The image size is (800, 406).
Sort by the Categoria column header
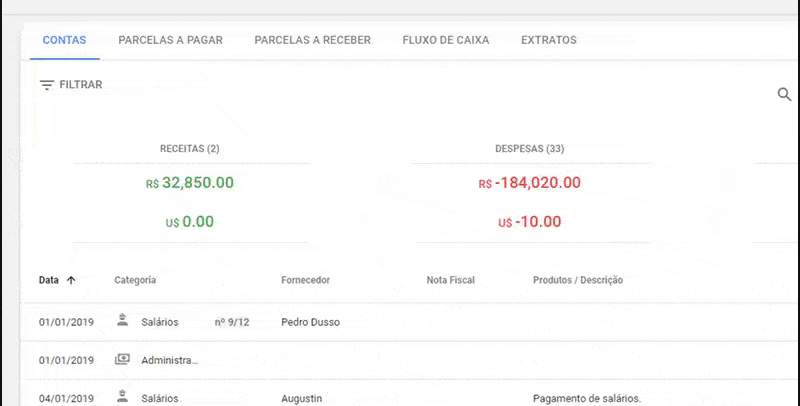click(135, 280)
